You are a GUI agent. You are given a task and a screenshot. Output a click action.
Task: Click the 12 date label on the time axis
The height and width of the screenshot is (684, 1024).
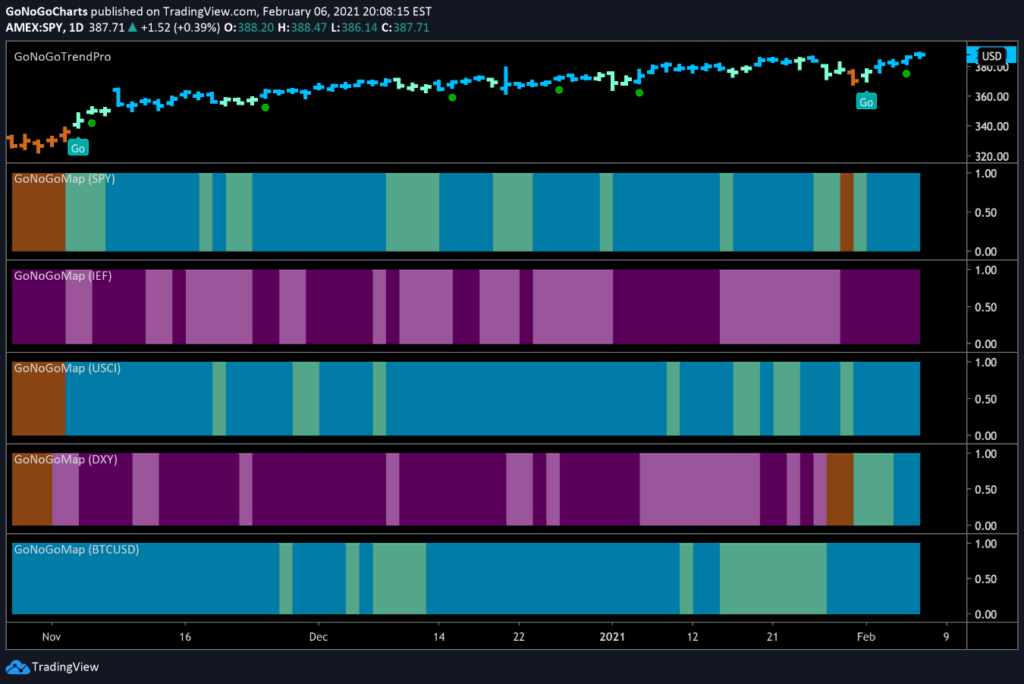click(692, 637)
